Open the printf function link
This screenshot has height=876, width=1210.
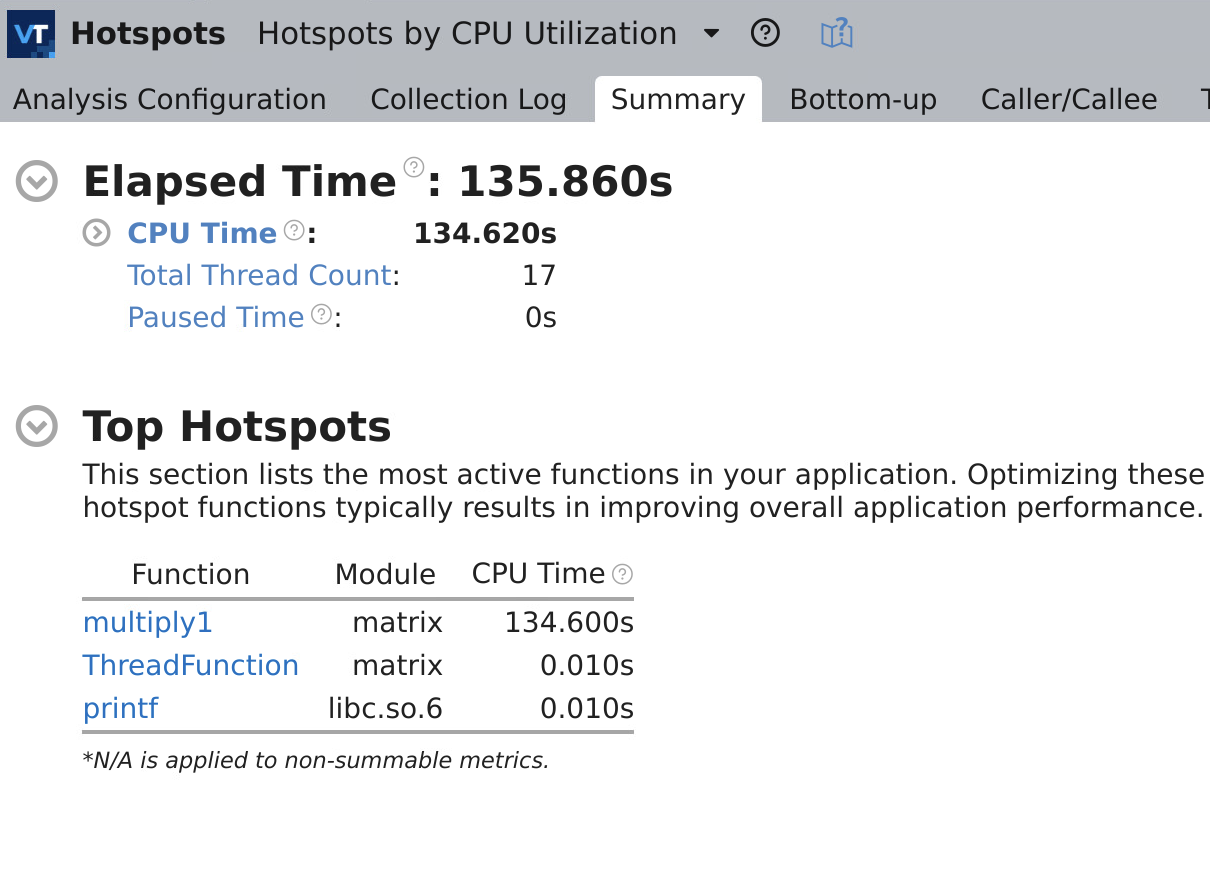coord(120,709)
